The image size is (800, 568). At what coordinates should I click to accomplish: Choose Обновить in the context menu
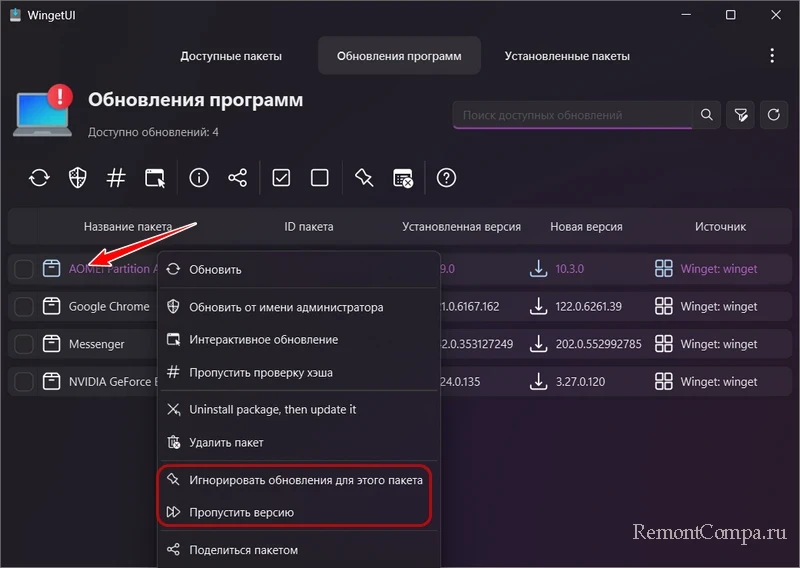pos(299,269)
